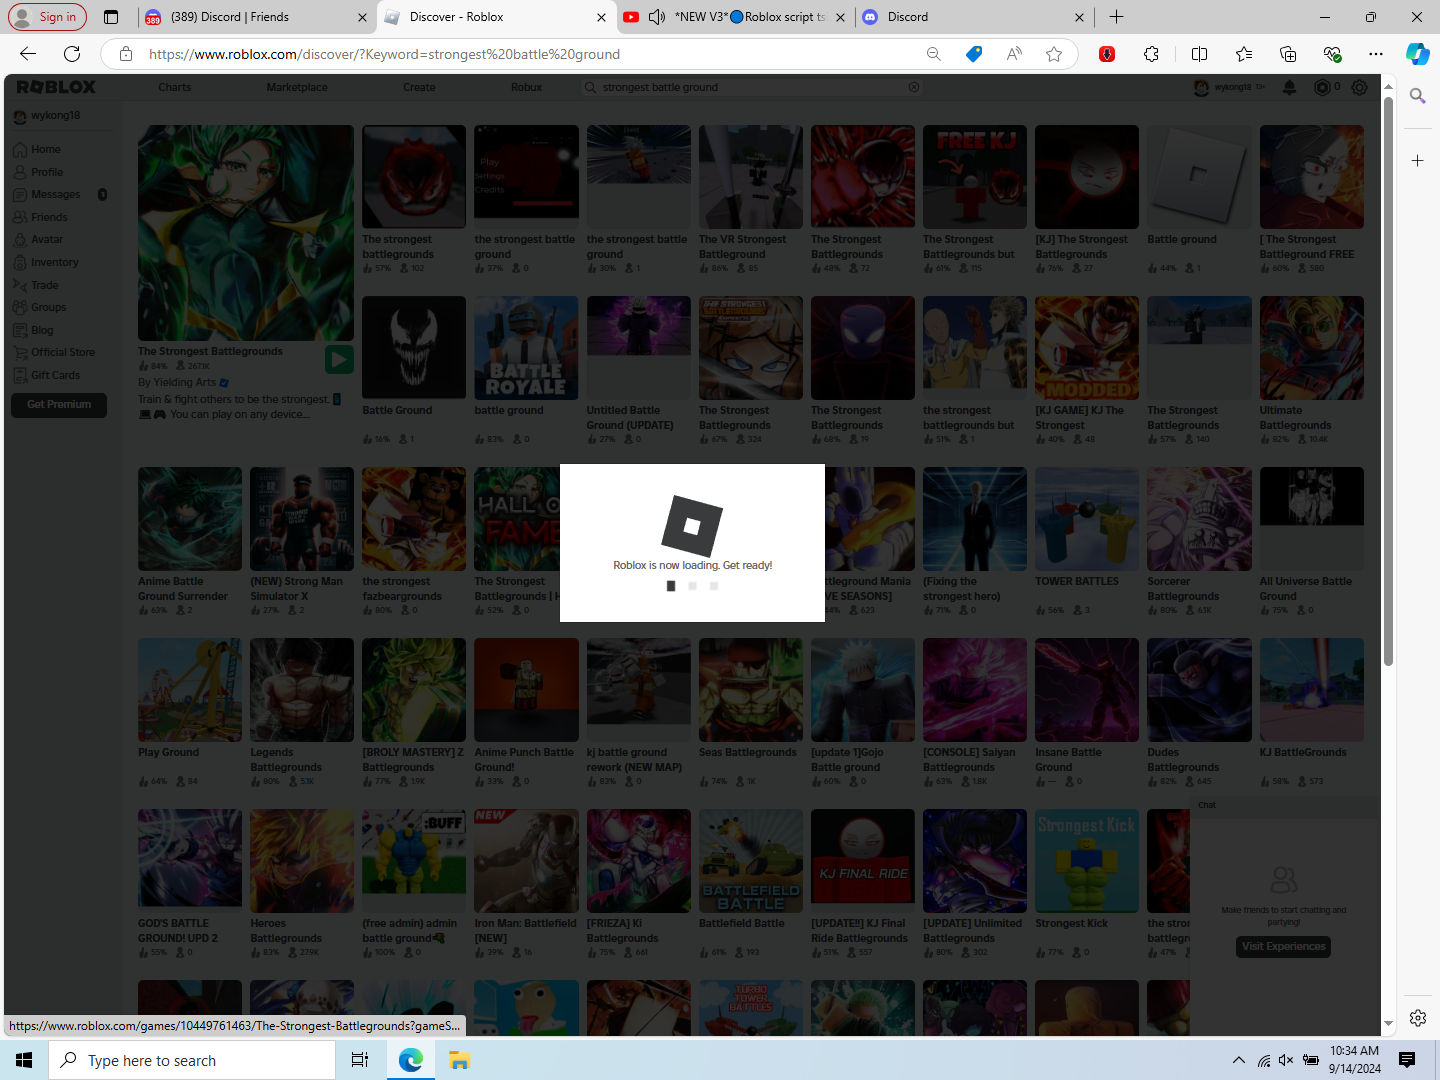Viewport: 1440px width, 1080px height.
Task: Open browser collections icon
Action: tap(1288, 54)
